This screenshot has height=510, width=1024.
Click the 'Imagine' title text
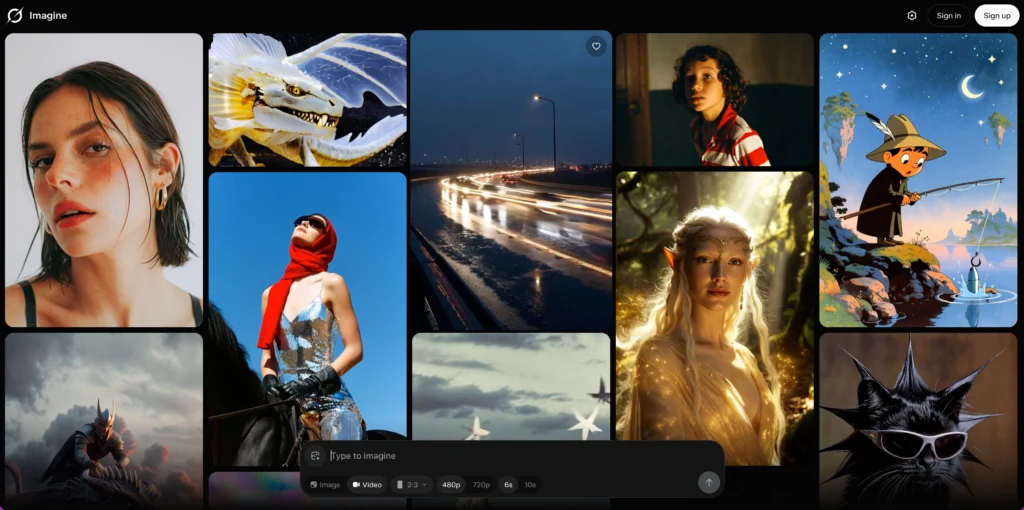[x=48, y=16]
